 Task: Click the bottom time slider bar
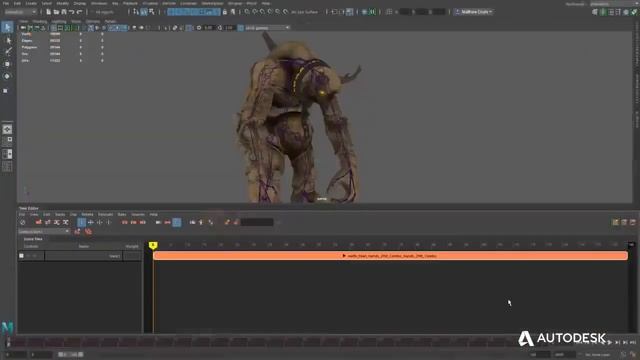(261, 342)
